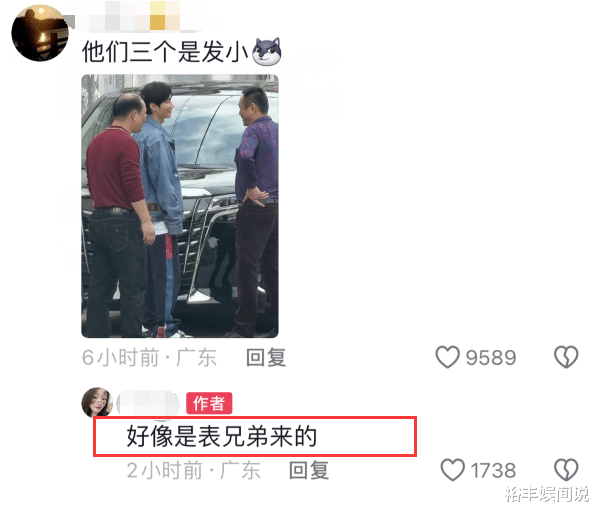The width and height of the screenshot is (598, 513).
Task: Open the blurred username beside 作者 badge
Action: (x=148, y=403)
